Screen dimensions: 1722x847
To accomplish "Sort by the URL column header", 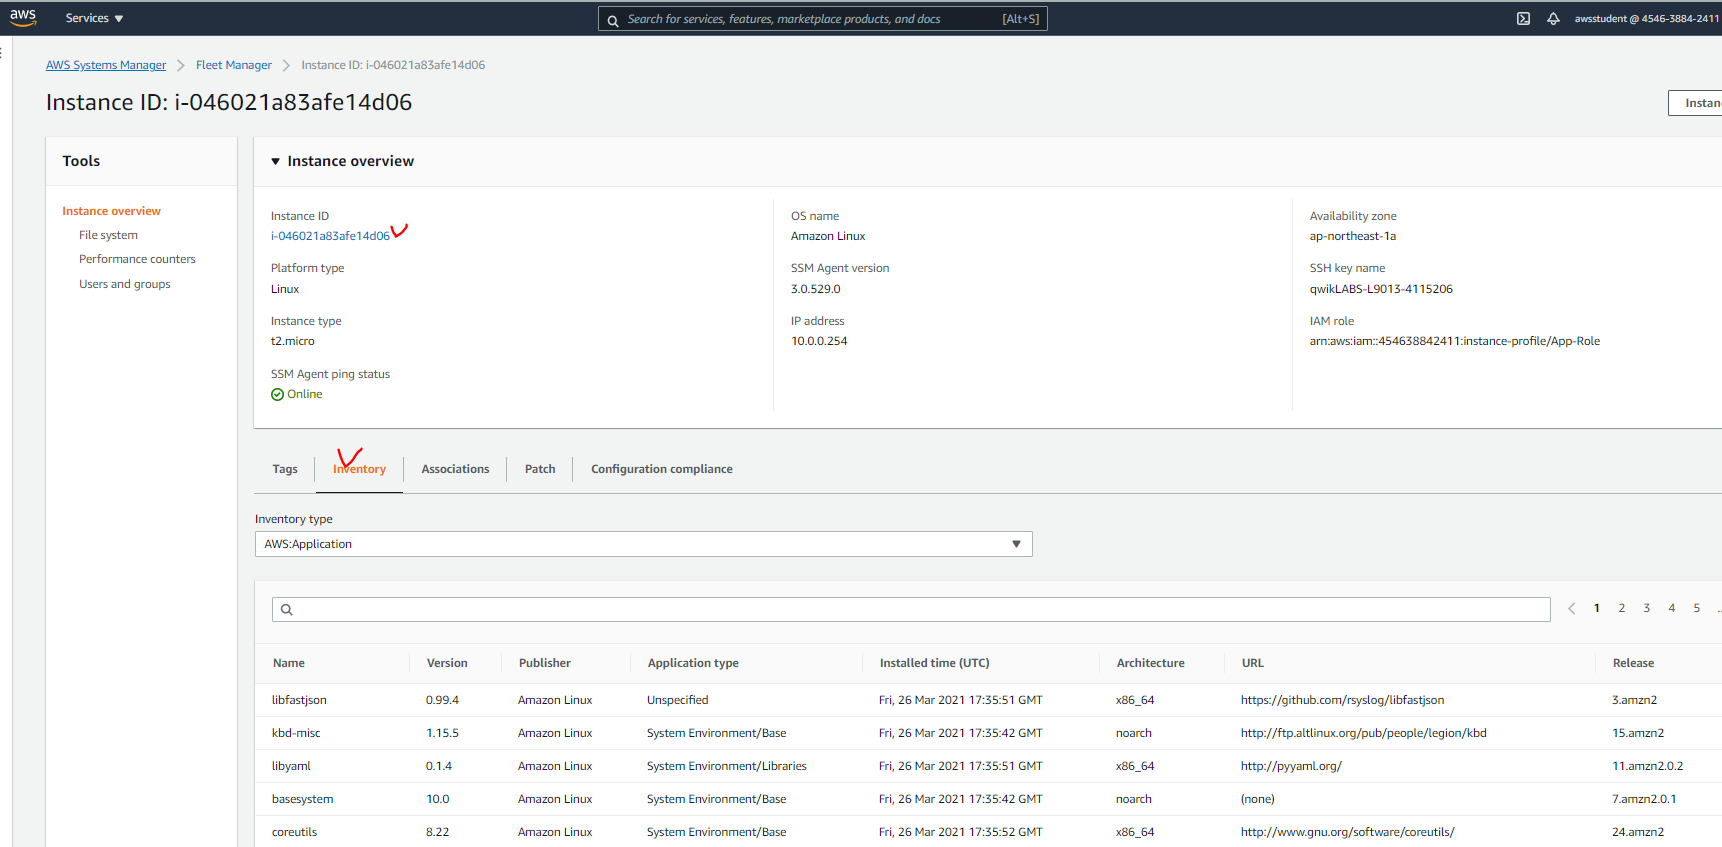I will (x=1253, y=663).
